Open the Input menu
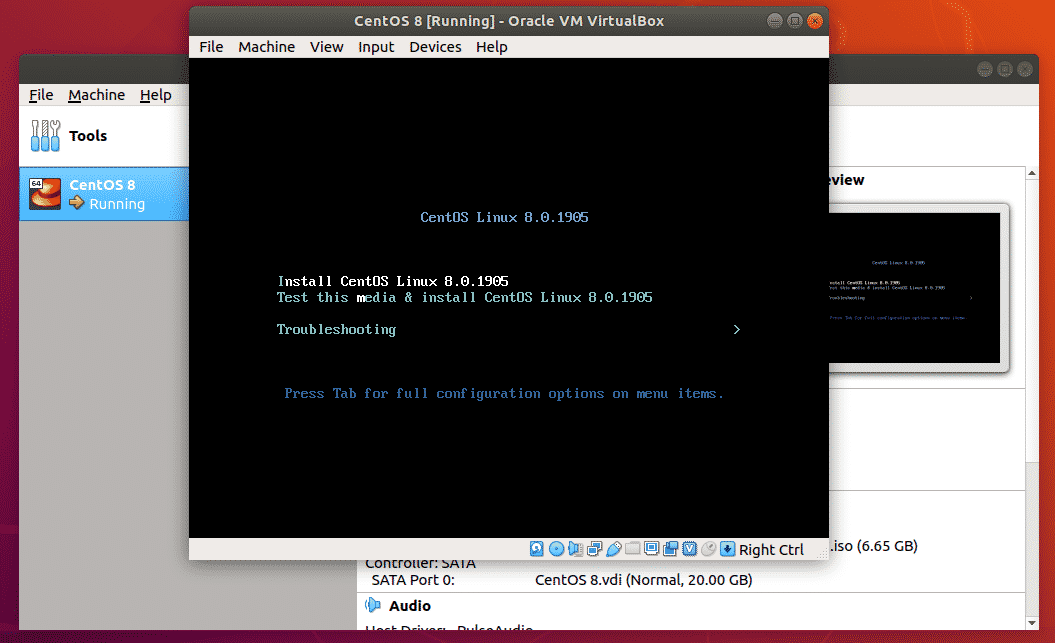This screenshot has width=1055, height=643. (x=376, y=46)
